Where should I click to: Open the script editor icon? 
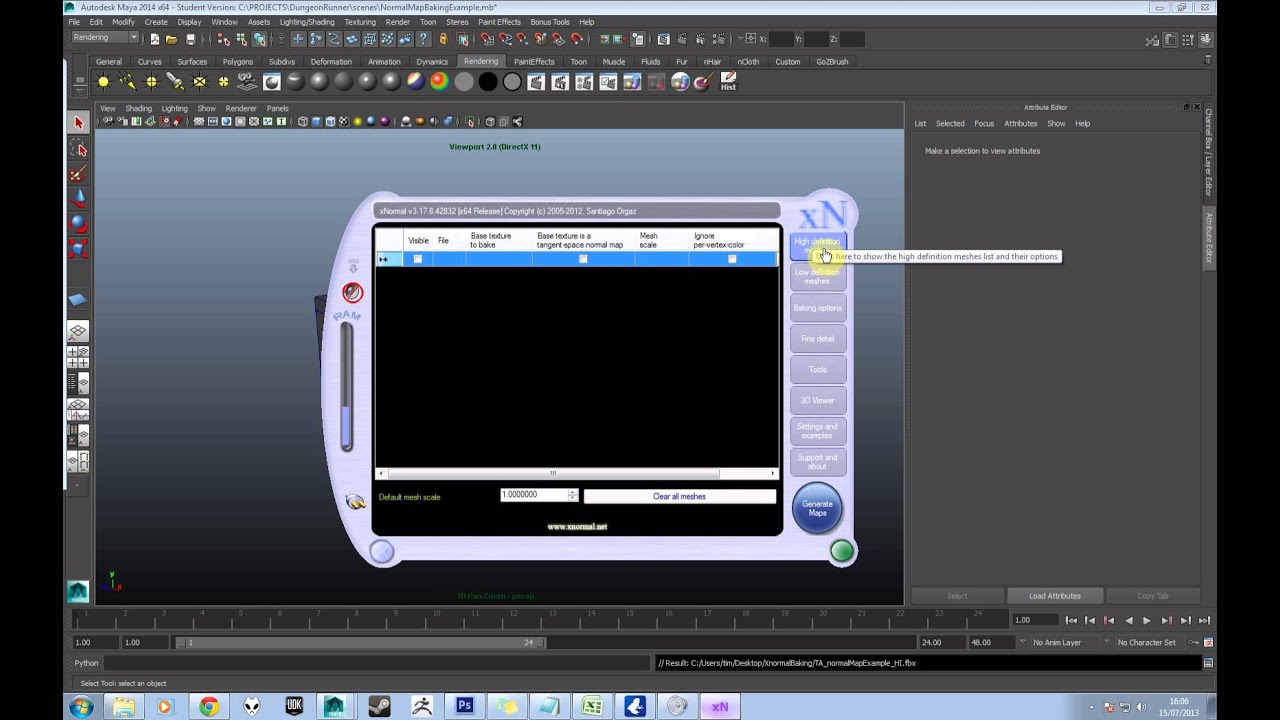1208,663
